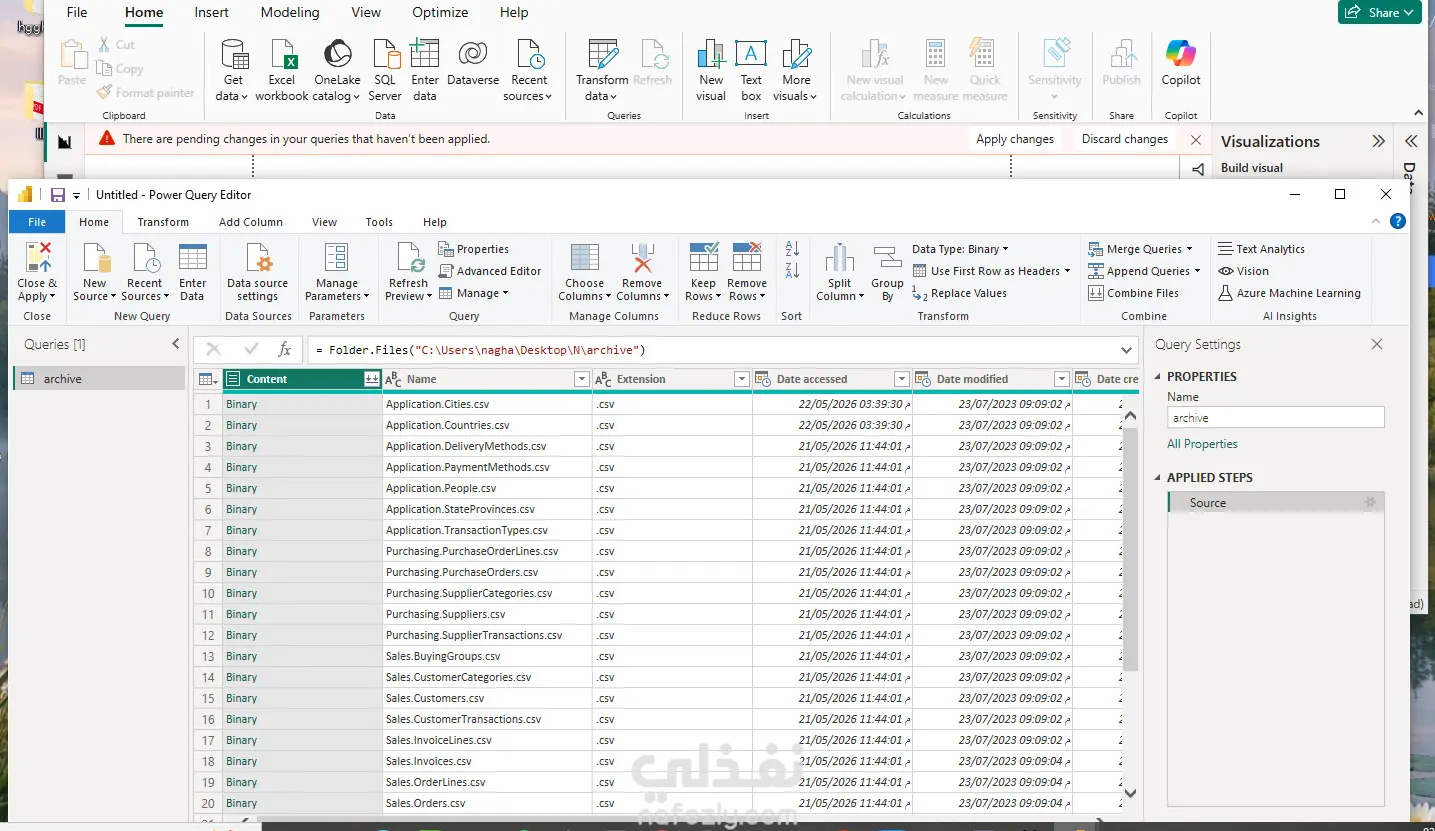1435x831 pixels.
Task: Click Replace Values in Transform group
Action: tap(959, 293)
